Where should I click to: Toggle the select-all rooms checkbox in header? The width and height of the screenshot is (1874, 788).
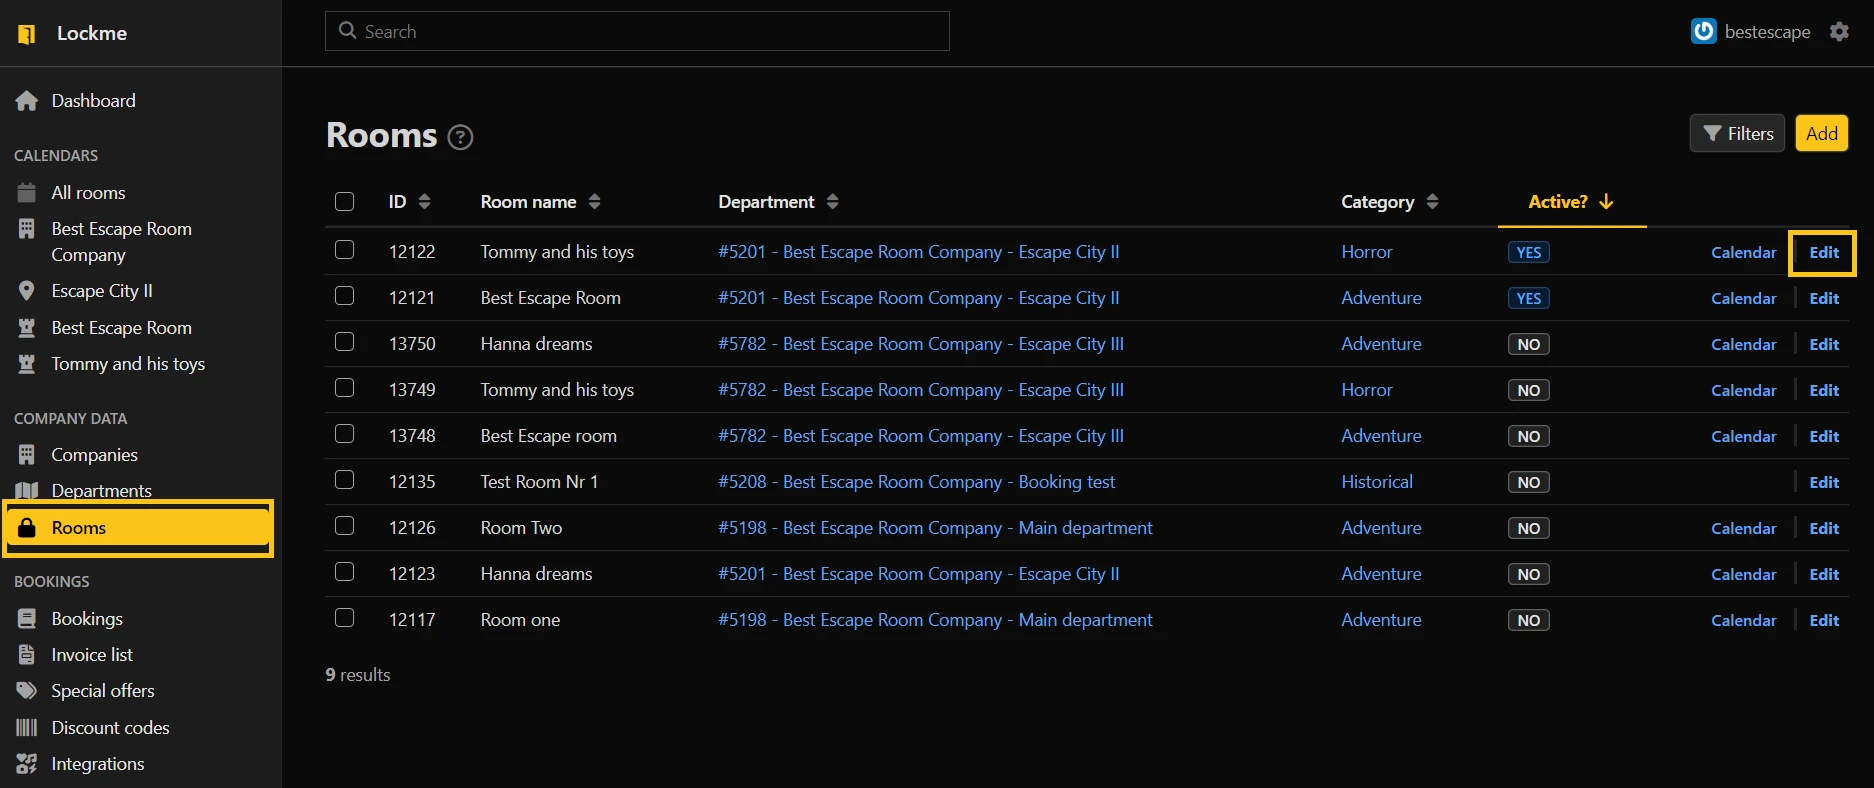(x=345, y=202)
